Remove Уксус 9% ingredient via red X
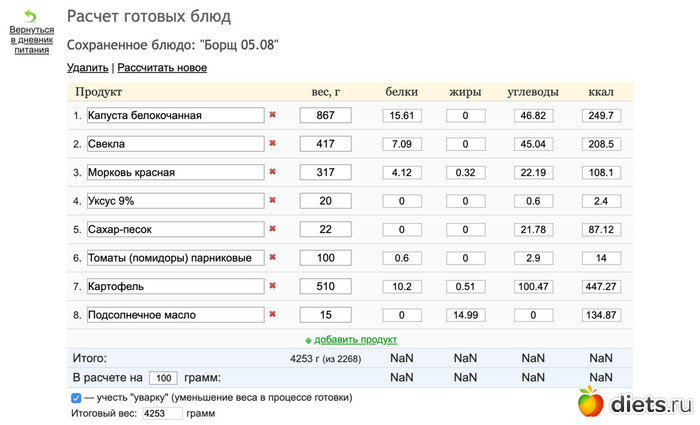 click(272, 201)
